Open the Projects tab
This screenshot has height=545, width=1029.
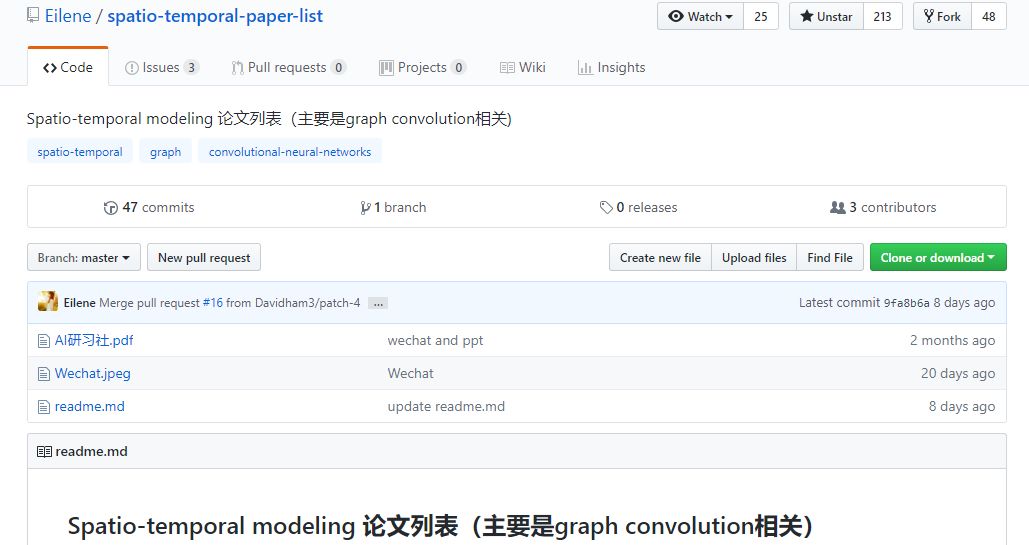coord(423,67)
